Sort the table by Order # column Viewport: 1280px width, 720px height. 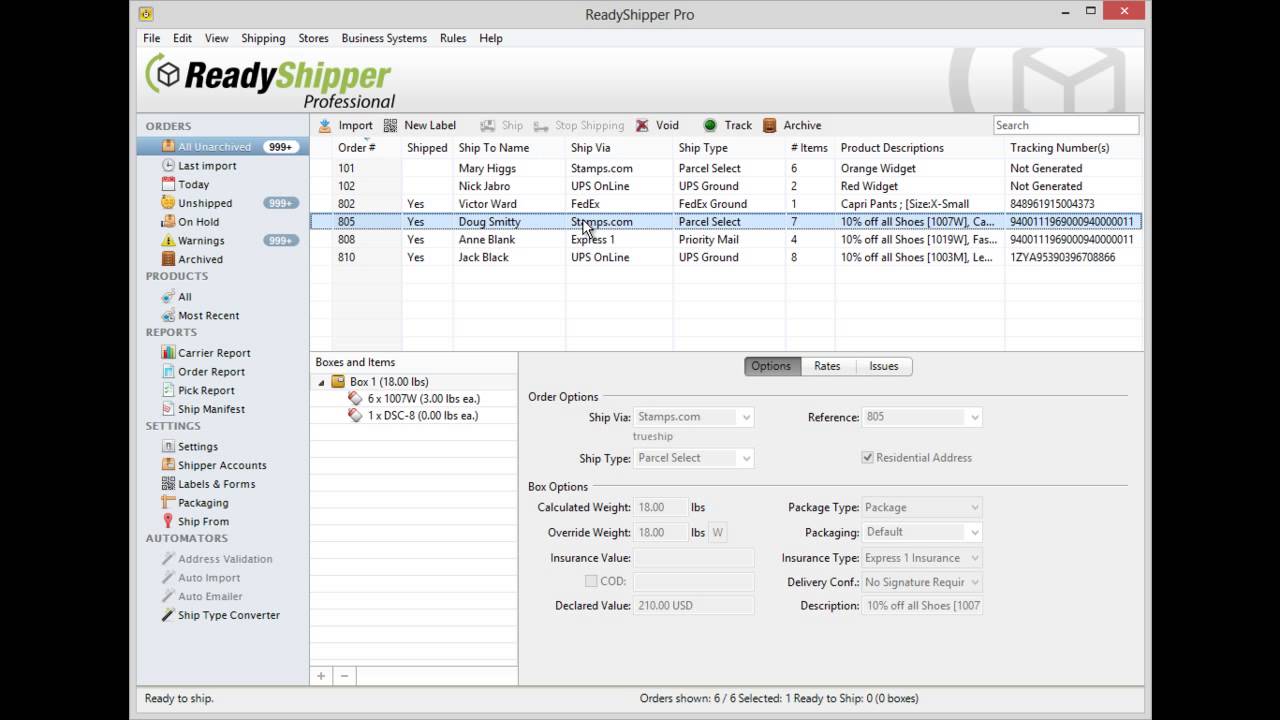click(357, 148)
